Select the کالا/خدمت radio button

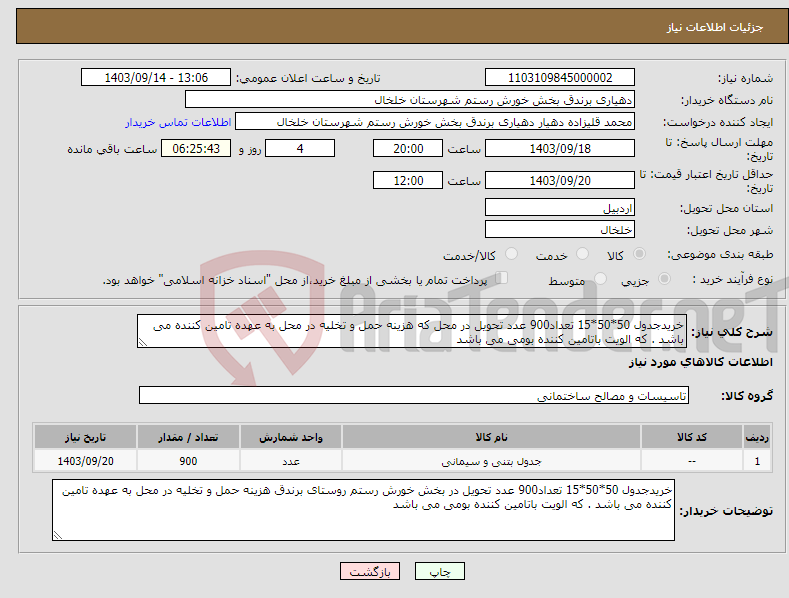tap(511, 254)
